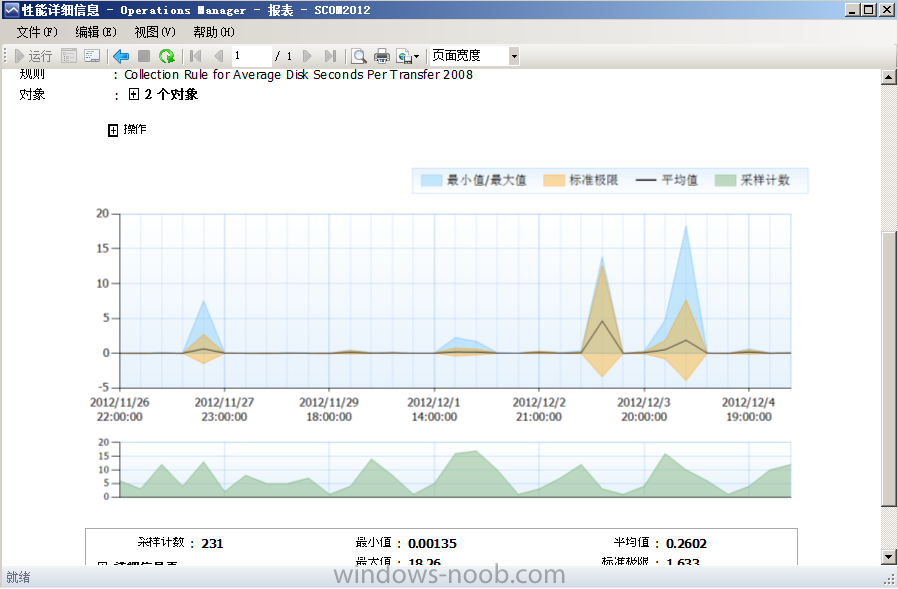Jump to the first page icon

coord(195,56)
